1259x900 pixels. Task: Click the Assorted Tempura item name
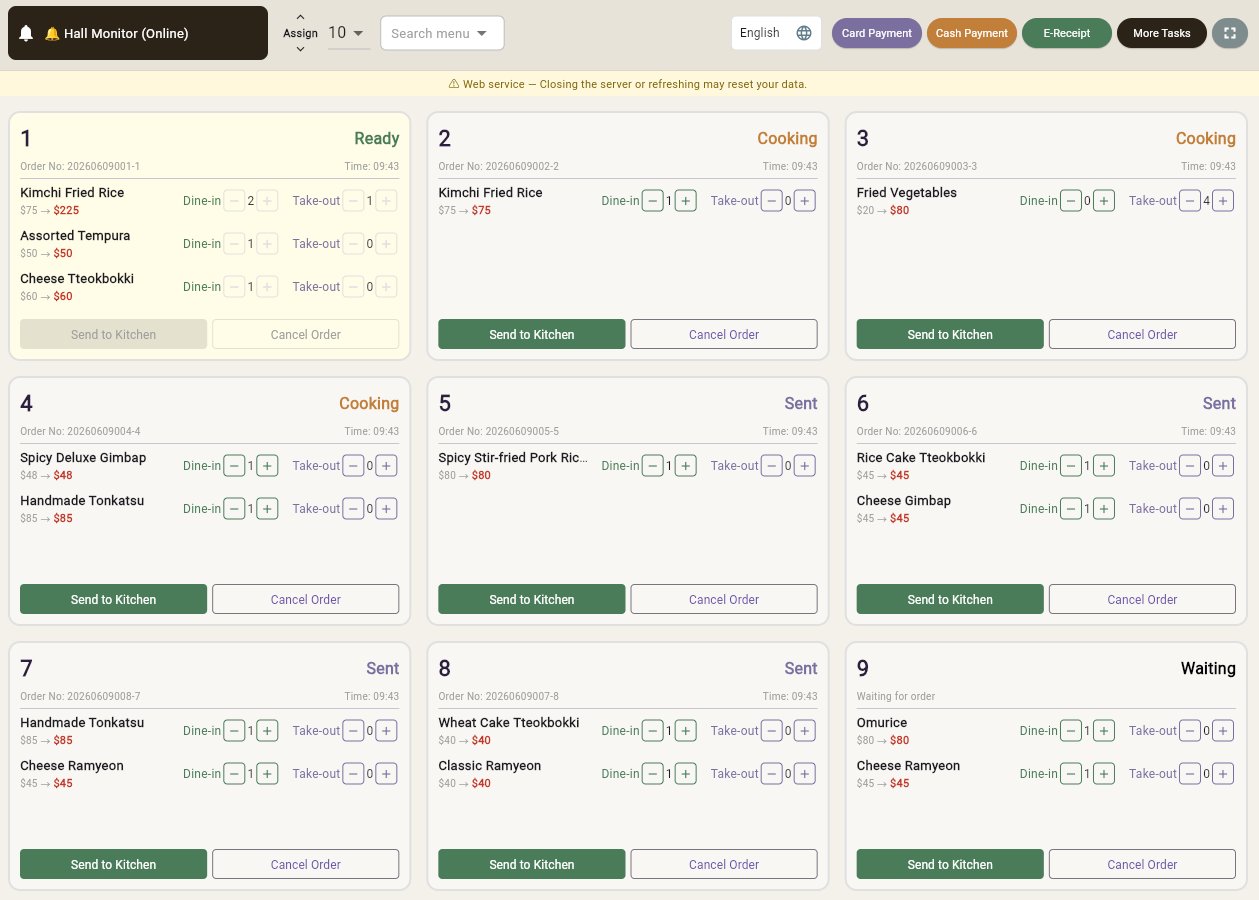[75, 236]
